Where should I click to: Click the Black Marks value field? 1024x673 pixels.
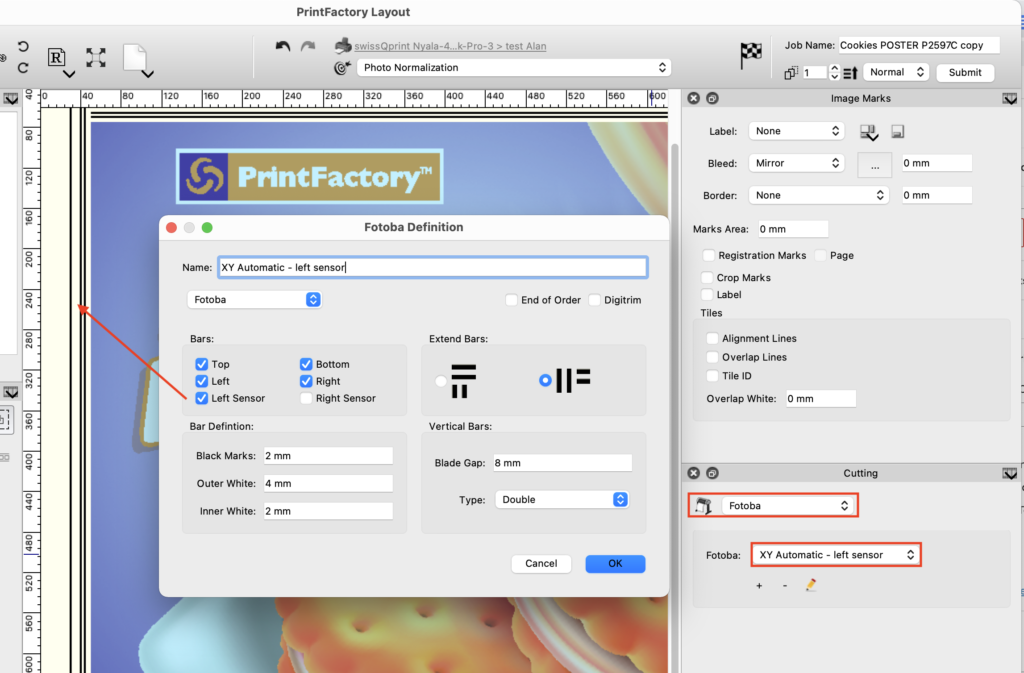pos(328,456)
